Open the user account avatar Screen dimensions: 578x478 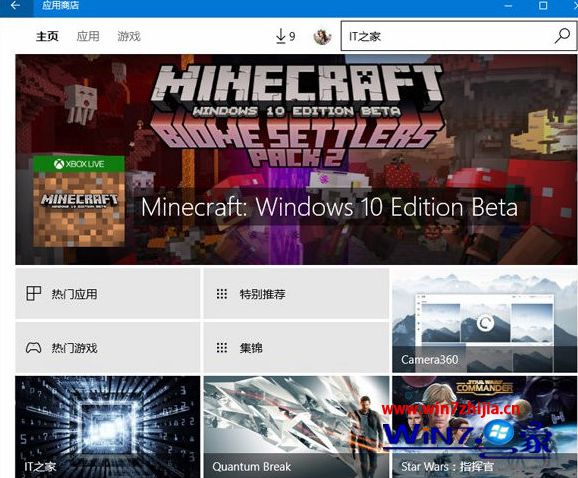pyautogui.click(x=322, y=36)
